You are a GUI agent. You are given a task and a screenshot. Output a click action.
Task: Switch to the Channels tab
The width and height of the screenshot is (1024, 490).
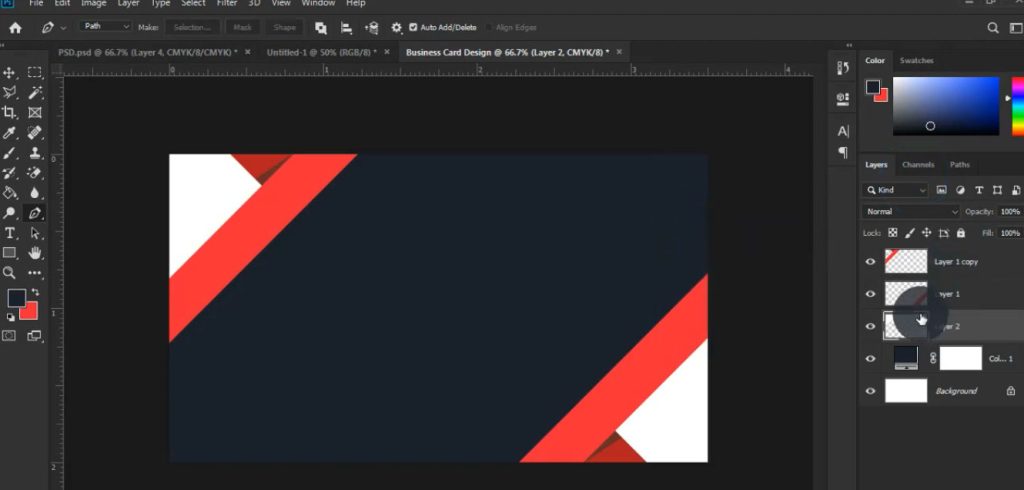tap(918, 165)
